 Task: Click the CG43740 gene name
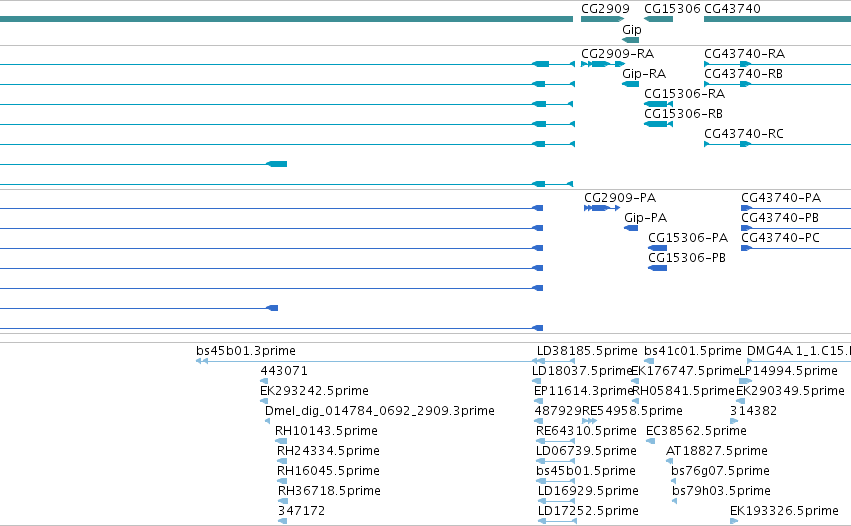[732, 9]
